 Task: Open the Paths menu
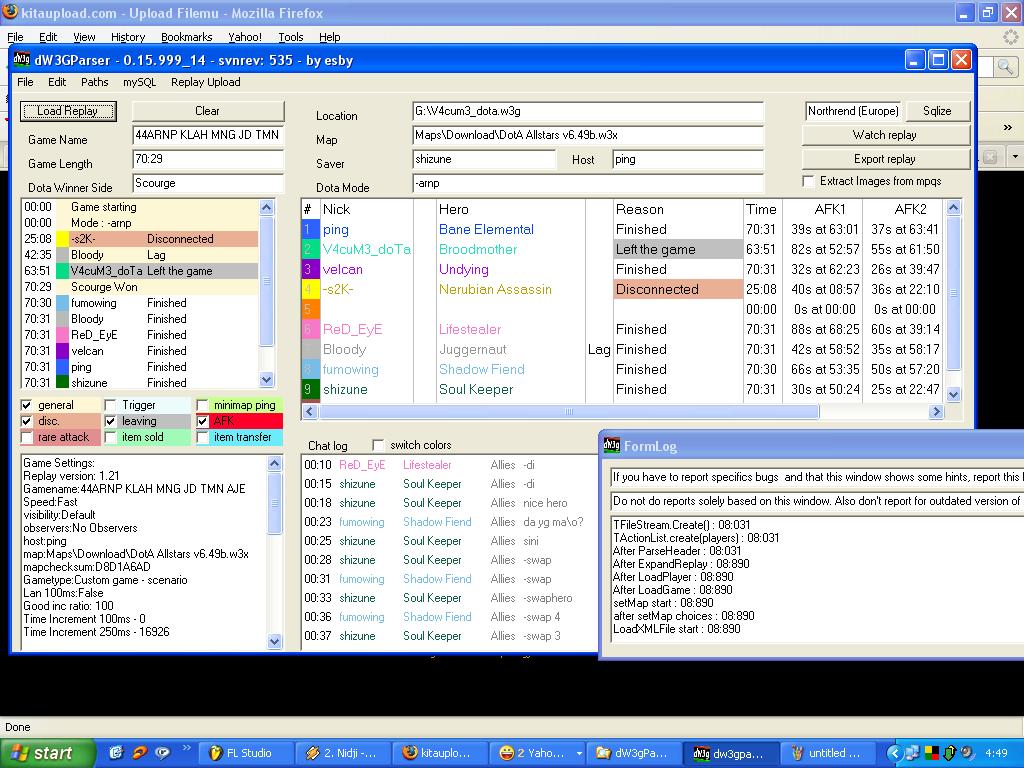click(x=95, y=82)
